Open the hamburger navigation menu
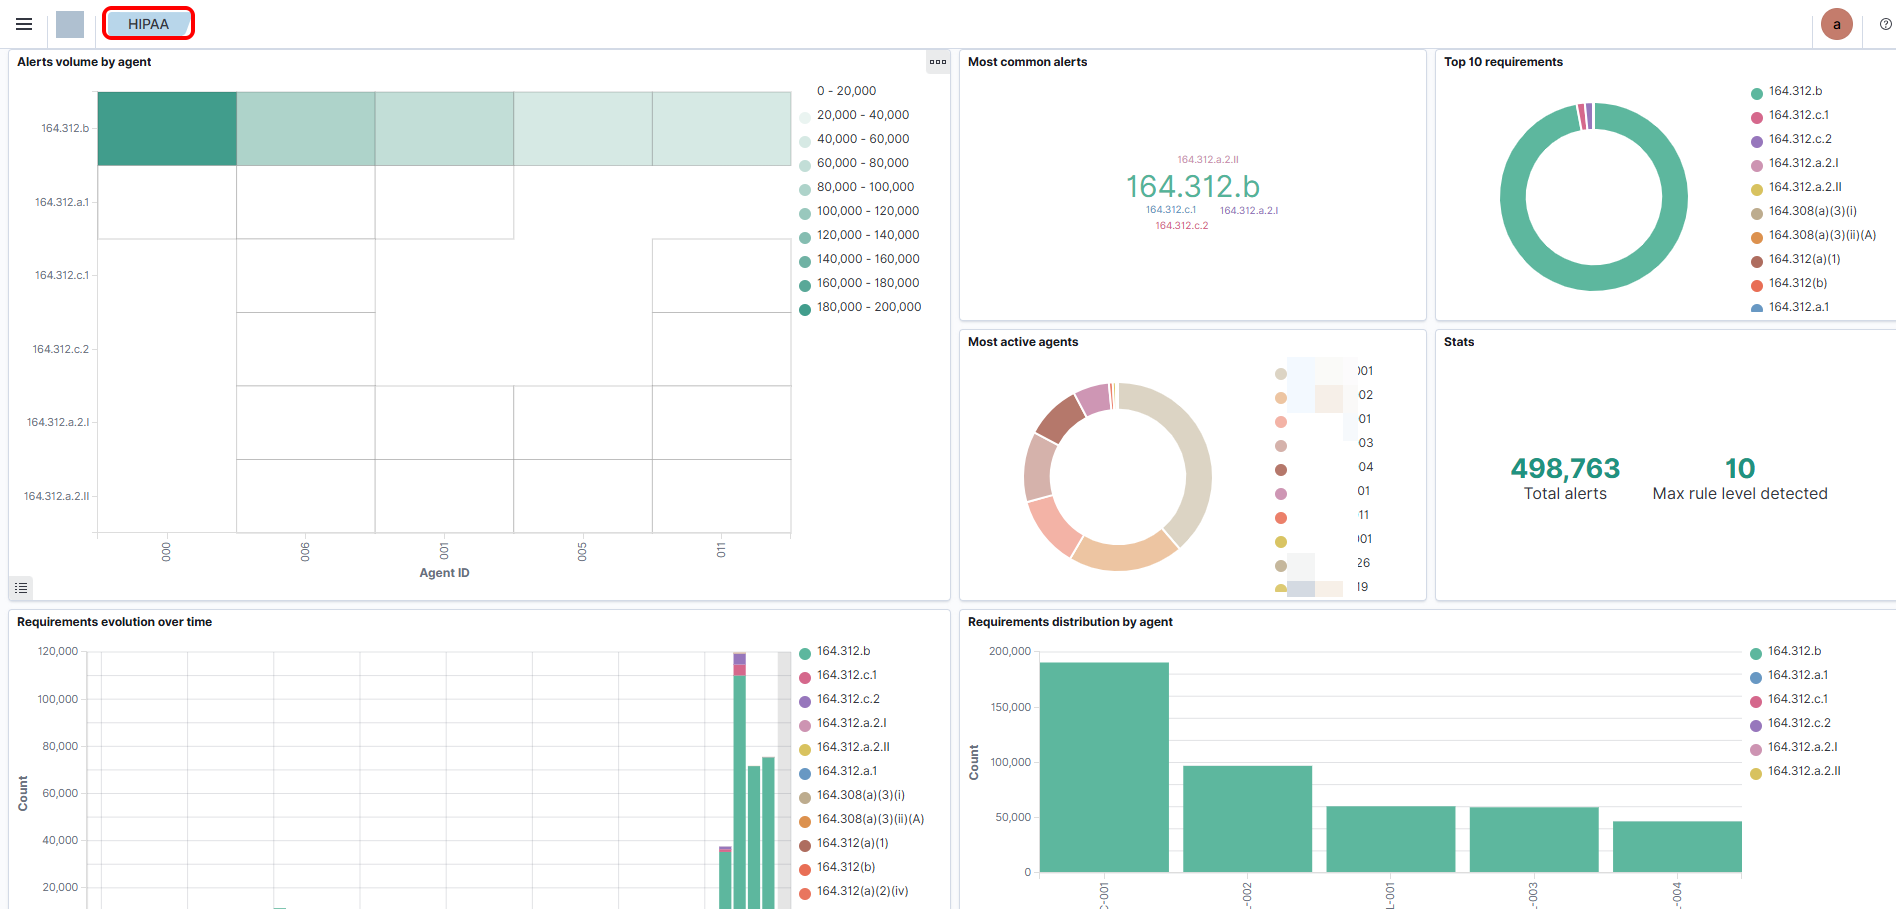 pos(24,24)
